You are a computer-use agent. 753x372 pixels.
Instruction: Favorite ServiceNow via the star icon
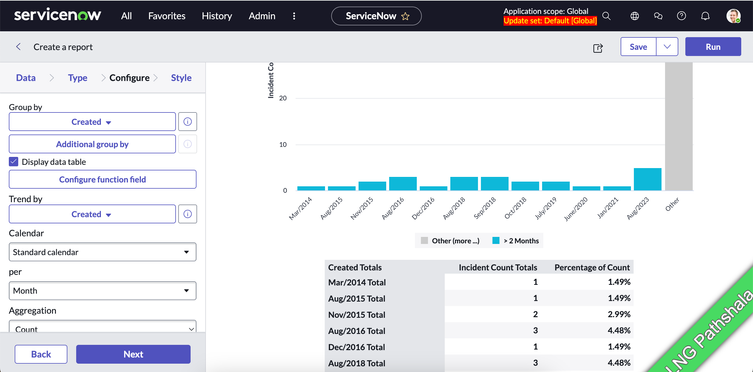pos(405,16)
